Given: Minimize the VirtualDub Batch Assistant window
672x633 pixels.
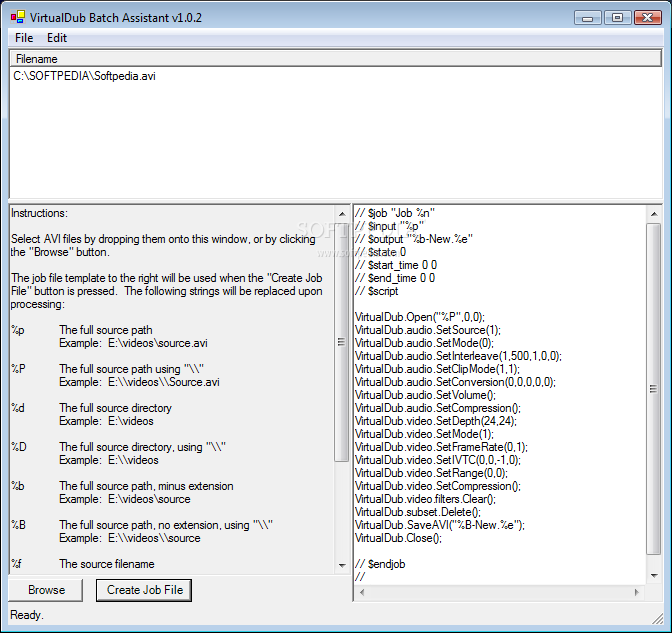Looking at the screenshot, I should coord(588,18).
